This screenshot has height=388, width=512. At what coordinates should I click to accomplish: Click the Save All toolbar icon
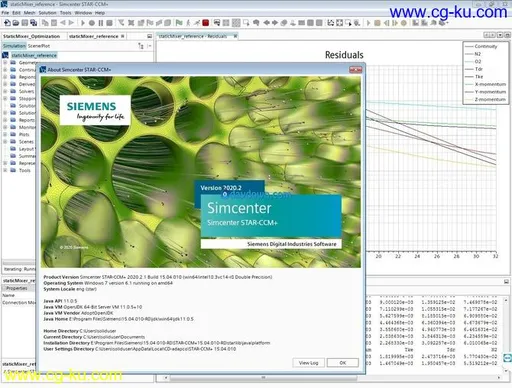pyautogui.click(x=33, y=23)
